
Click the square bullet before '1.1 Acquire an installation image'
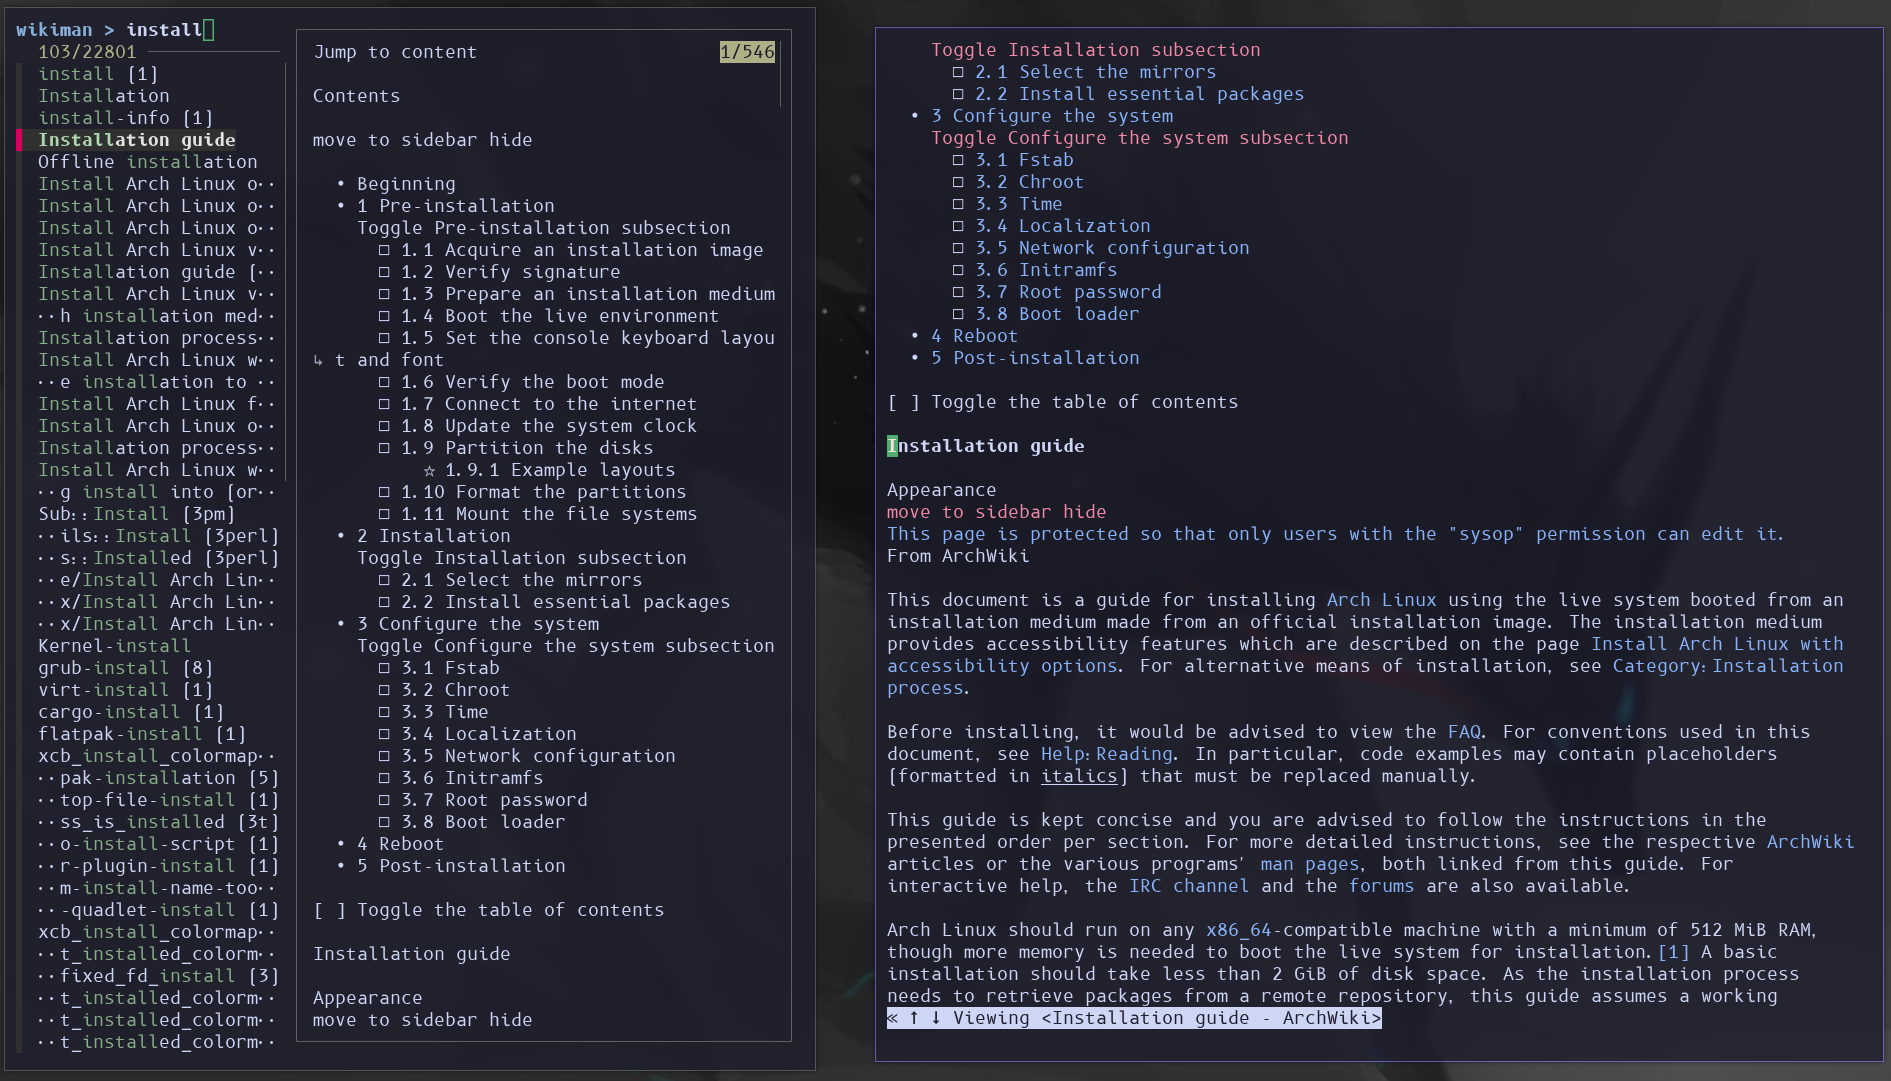click(384, 250)
